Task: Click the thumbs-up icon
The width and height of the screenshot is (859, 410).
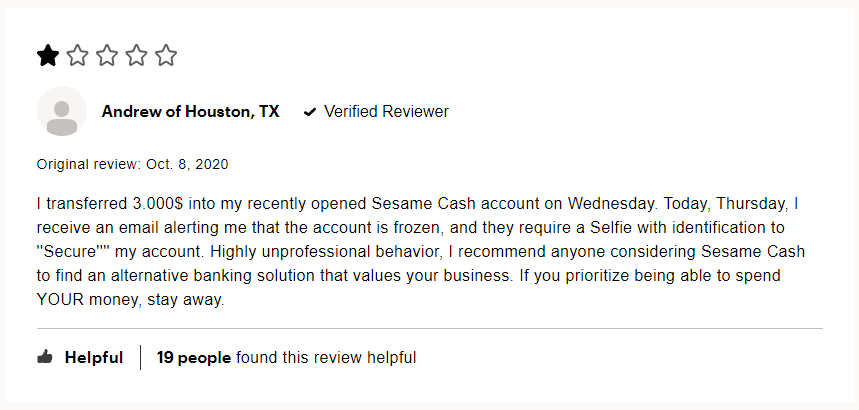Action: (x=45, y=357)
